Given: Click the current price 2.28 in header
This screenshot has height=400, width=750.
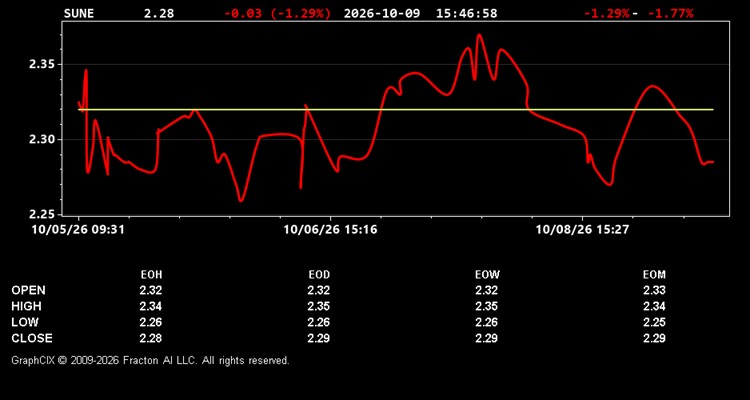Looking at the screenshot, I should pyautogui.click(x=159, y=13).
